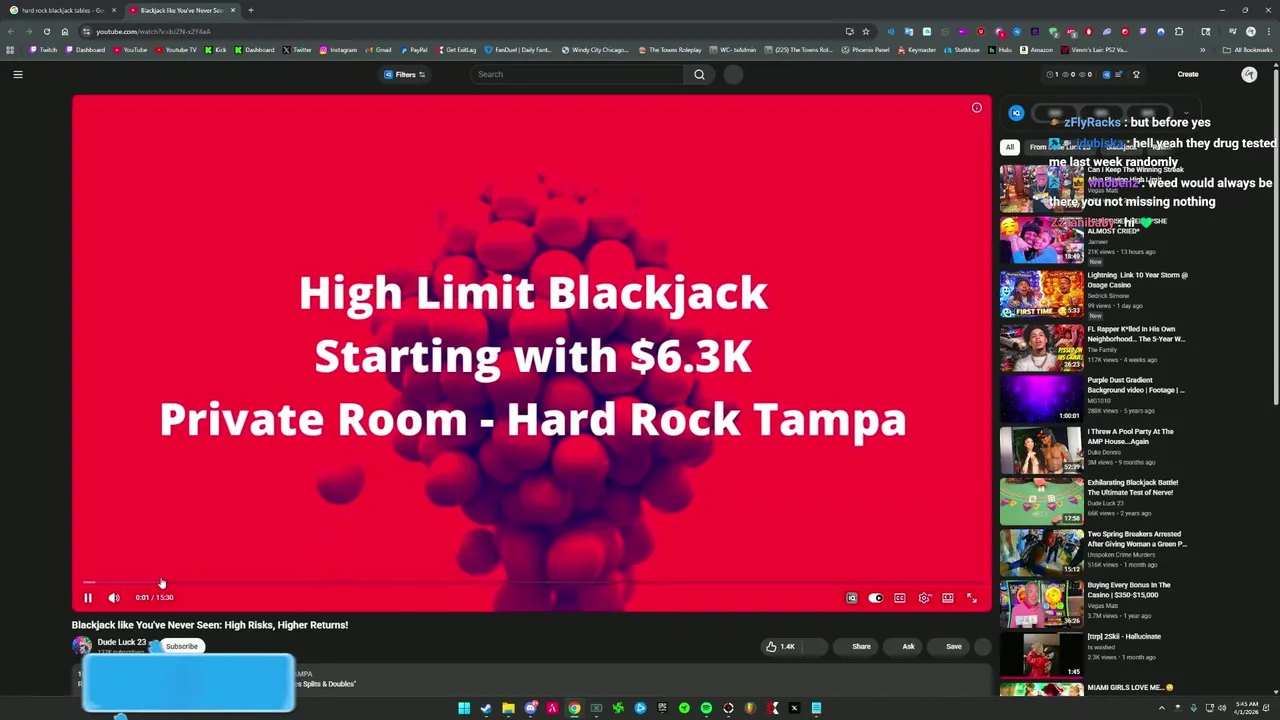Open the Filters button

point(405,74)
